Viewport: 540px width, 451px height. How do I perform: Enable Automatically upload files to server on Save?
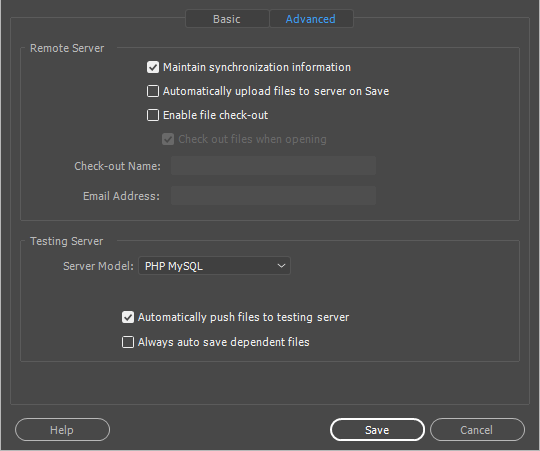click(153, 91)
